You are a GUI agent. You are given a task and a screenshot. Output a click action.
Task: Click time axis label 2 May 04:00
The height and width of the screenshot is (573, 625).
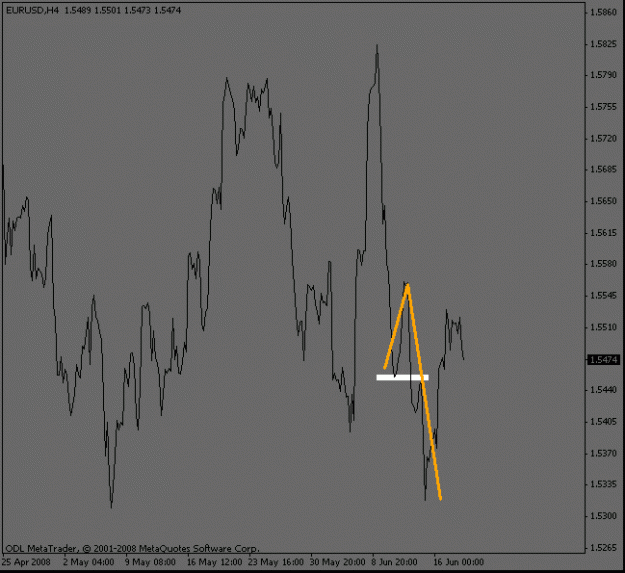[88, 563]
